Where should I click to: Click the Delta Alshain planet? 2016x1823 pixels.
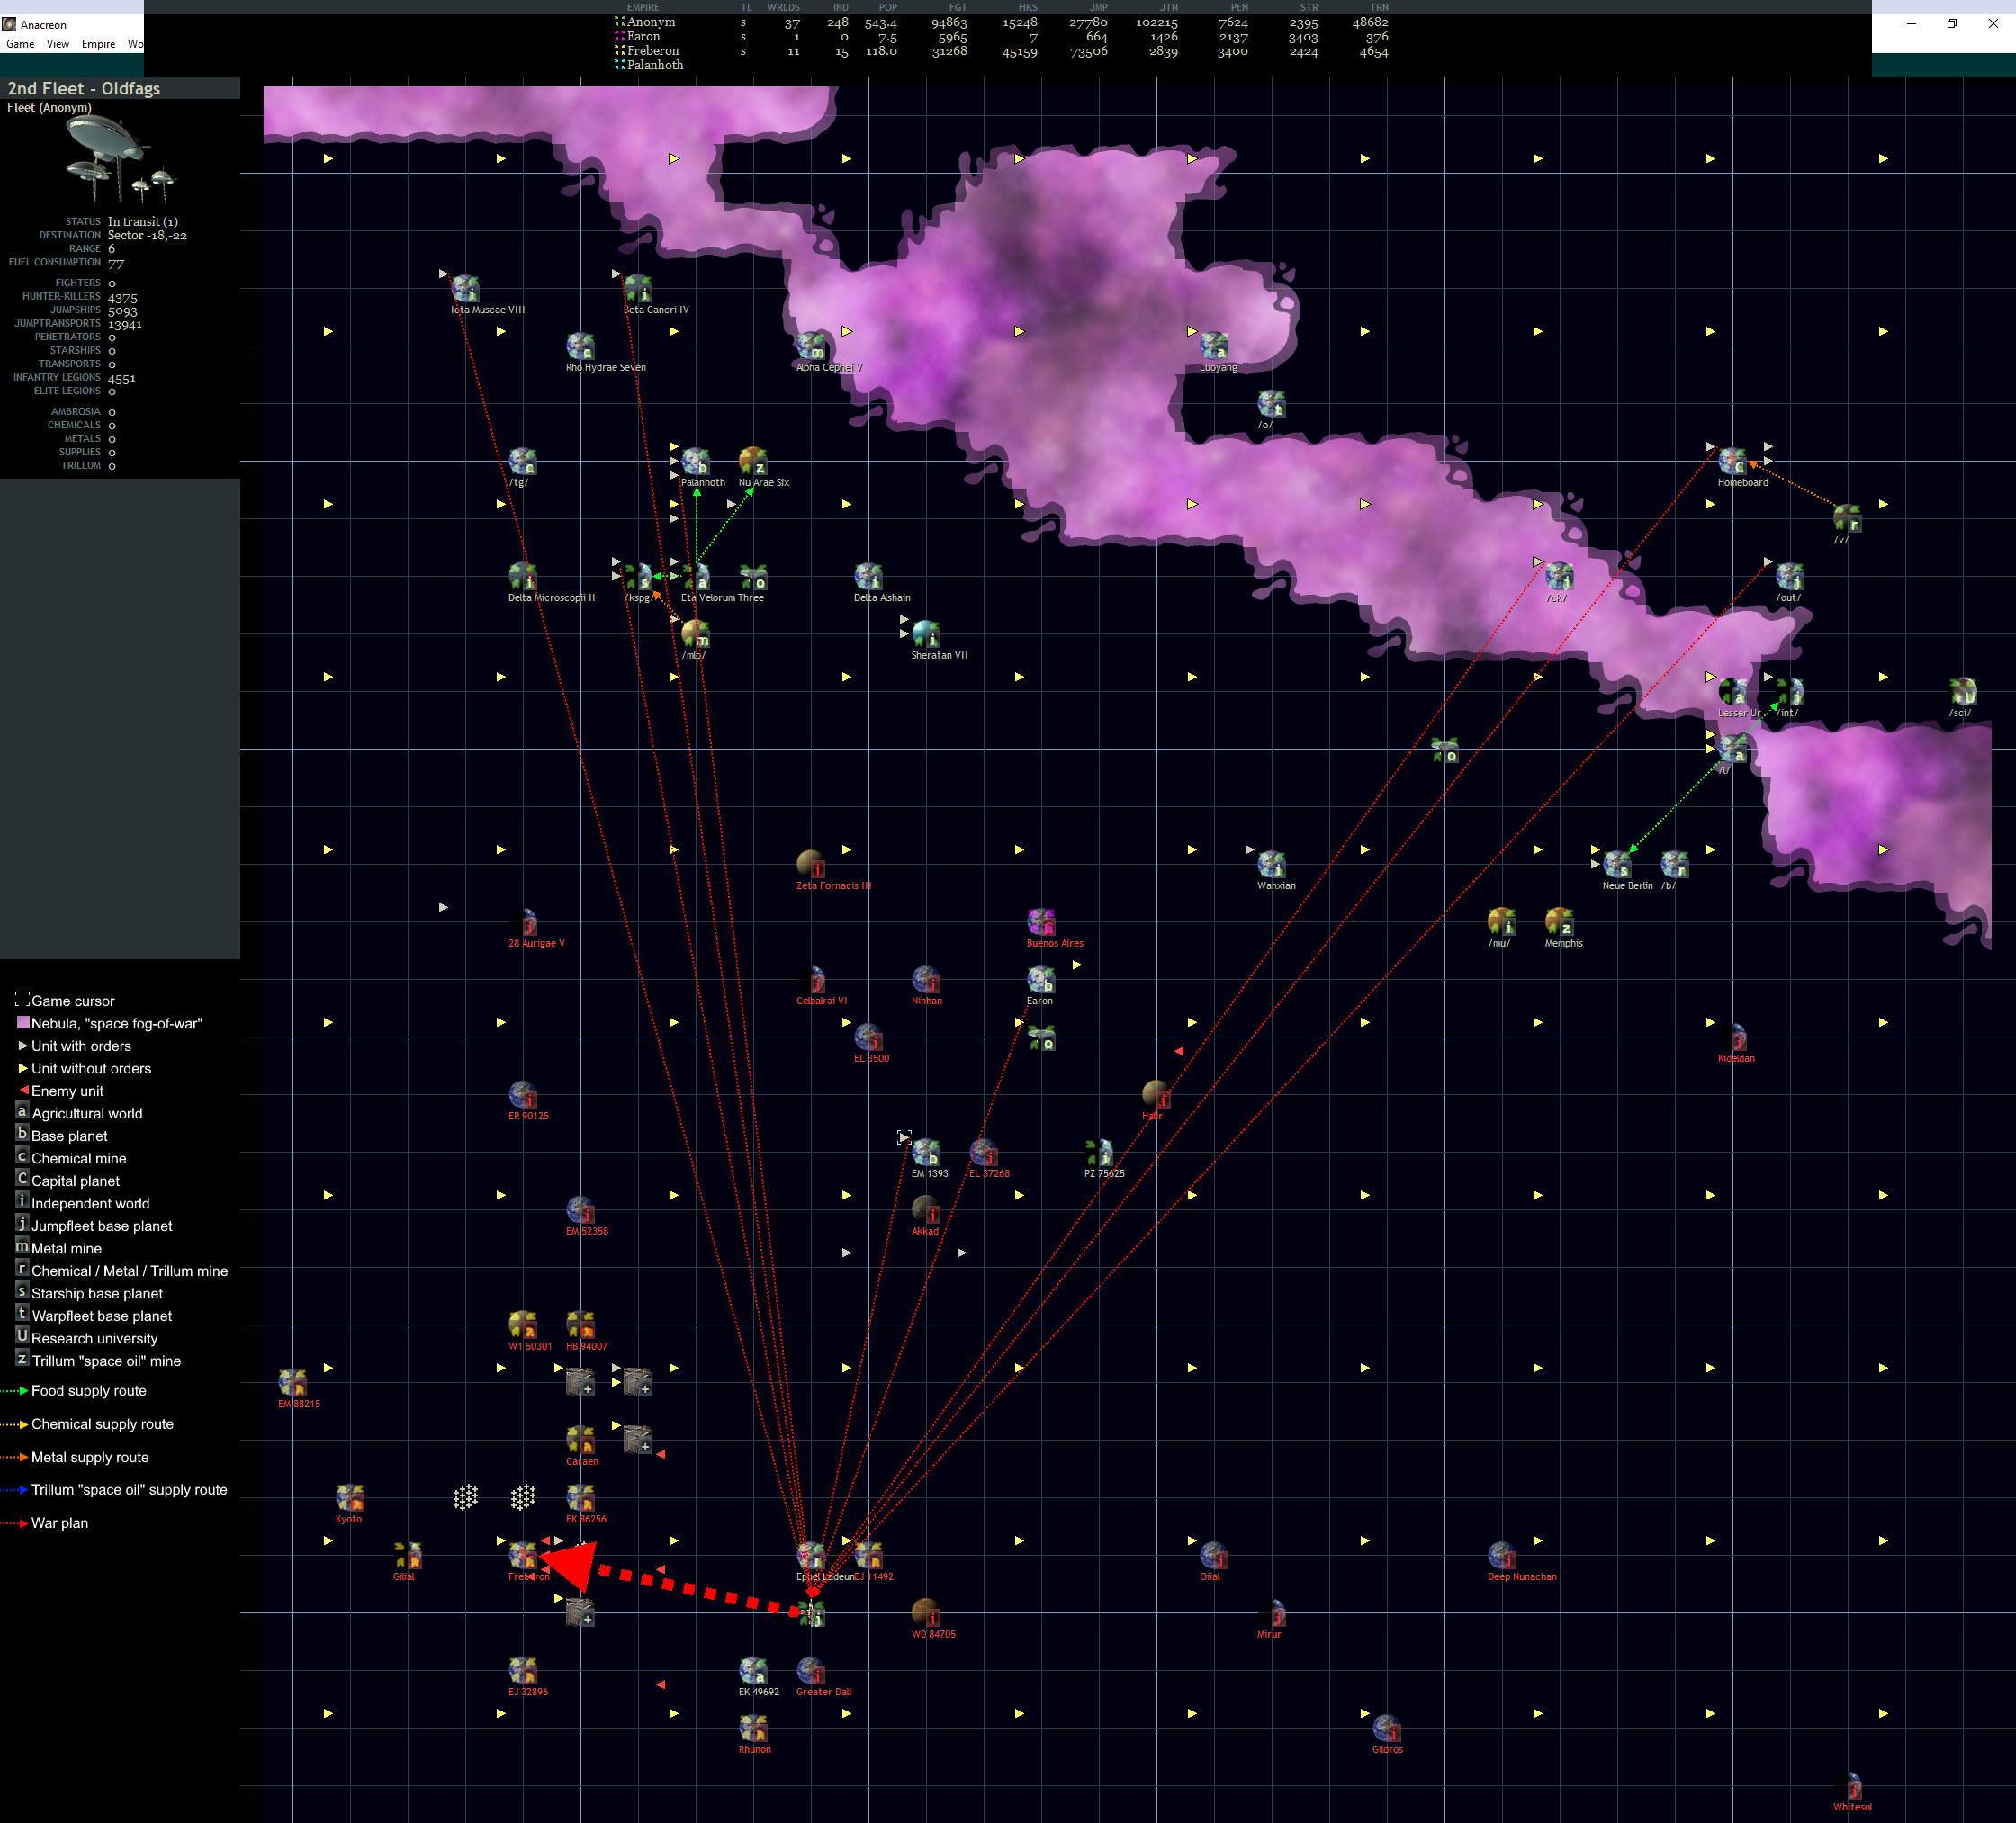click(x=868, y=576)
